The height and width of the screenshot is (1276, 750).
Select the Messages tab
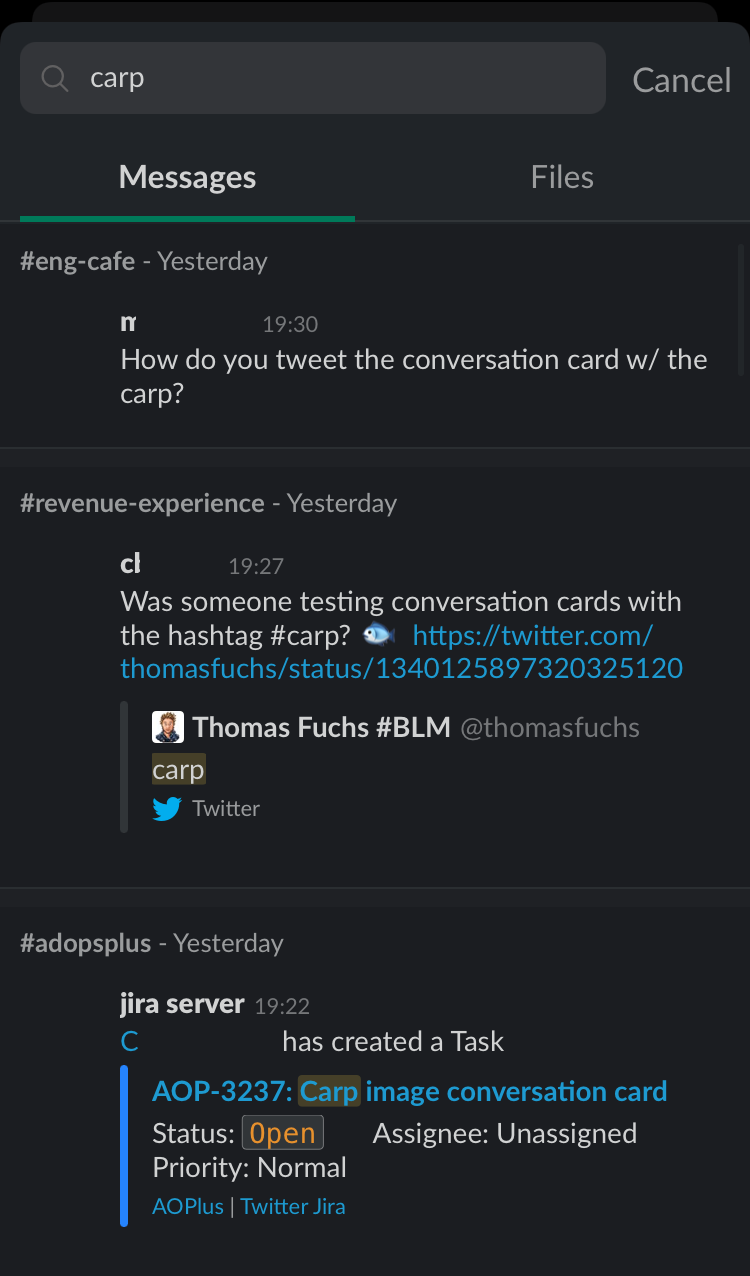click(187, 178)
